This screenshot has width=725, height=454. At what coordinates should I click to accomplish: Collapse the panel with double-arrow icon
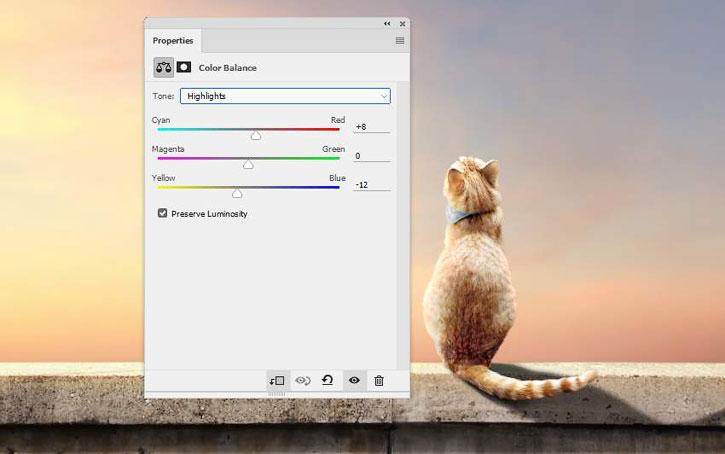pos(387,24)
